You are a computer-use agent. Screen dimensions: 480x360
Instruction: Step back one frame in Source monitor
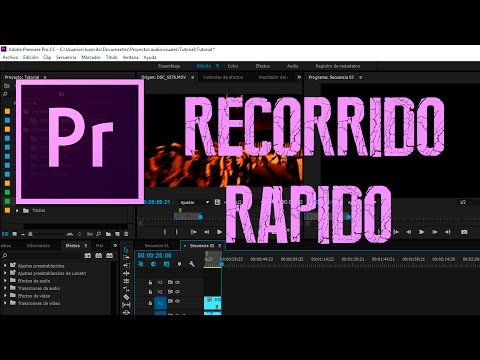207,232
